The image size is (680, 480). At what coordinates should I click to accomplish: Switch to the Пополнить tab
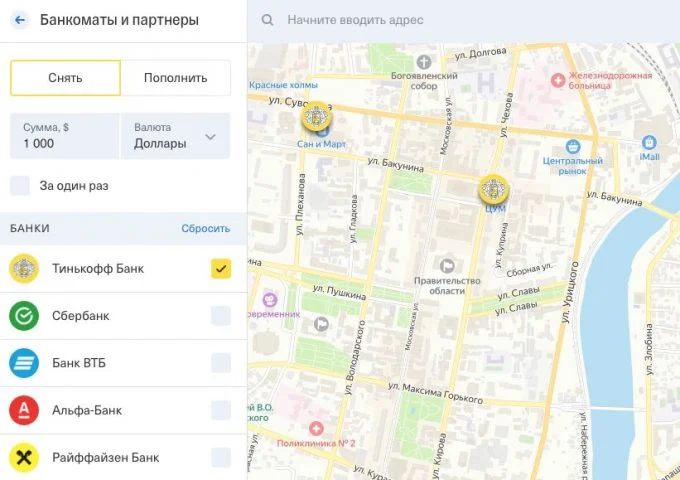click(x=176, y=78)
